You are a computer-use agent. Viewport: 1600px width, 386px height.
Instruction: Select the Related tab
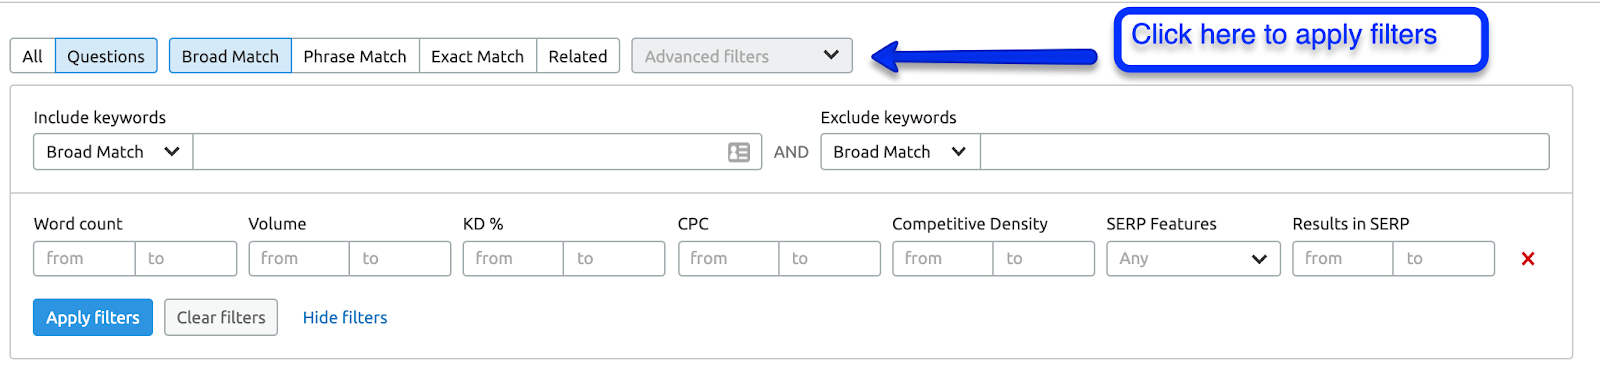[x=578, y=56]
